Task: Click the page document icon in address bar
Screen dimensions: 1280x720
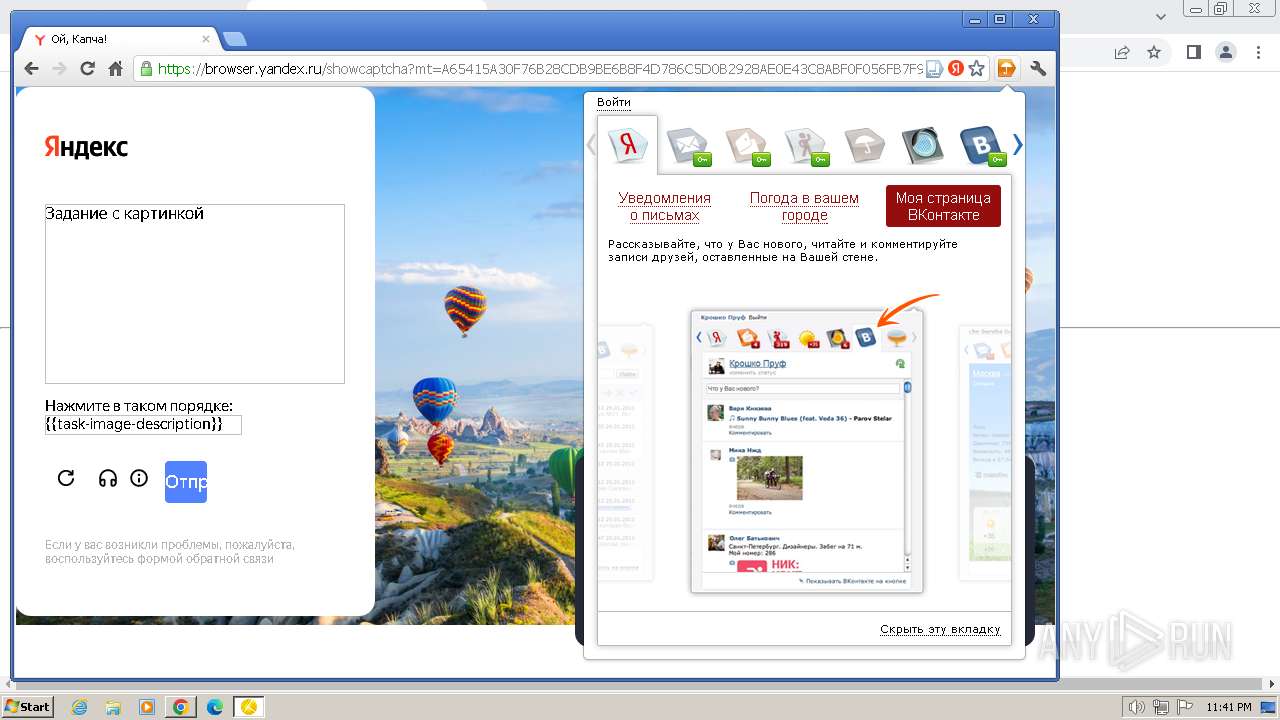Action: (934, 69)
